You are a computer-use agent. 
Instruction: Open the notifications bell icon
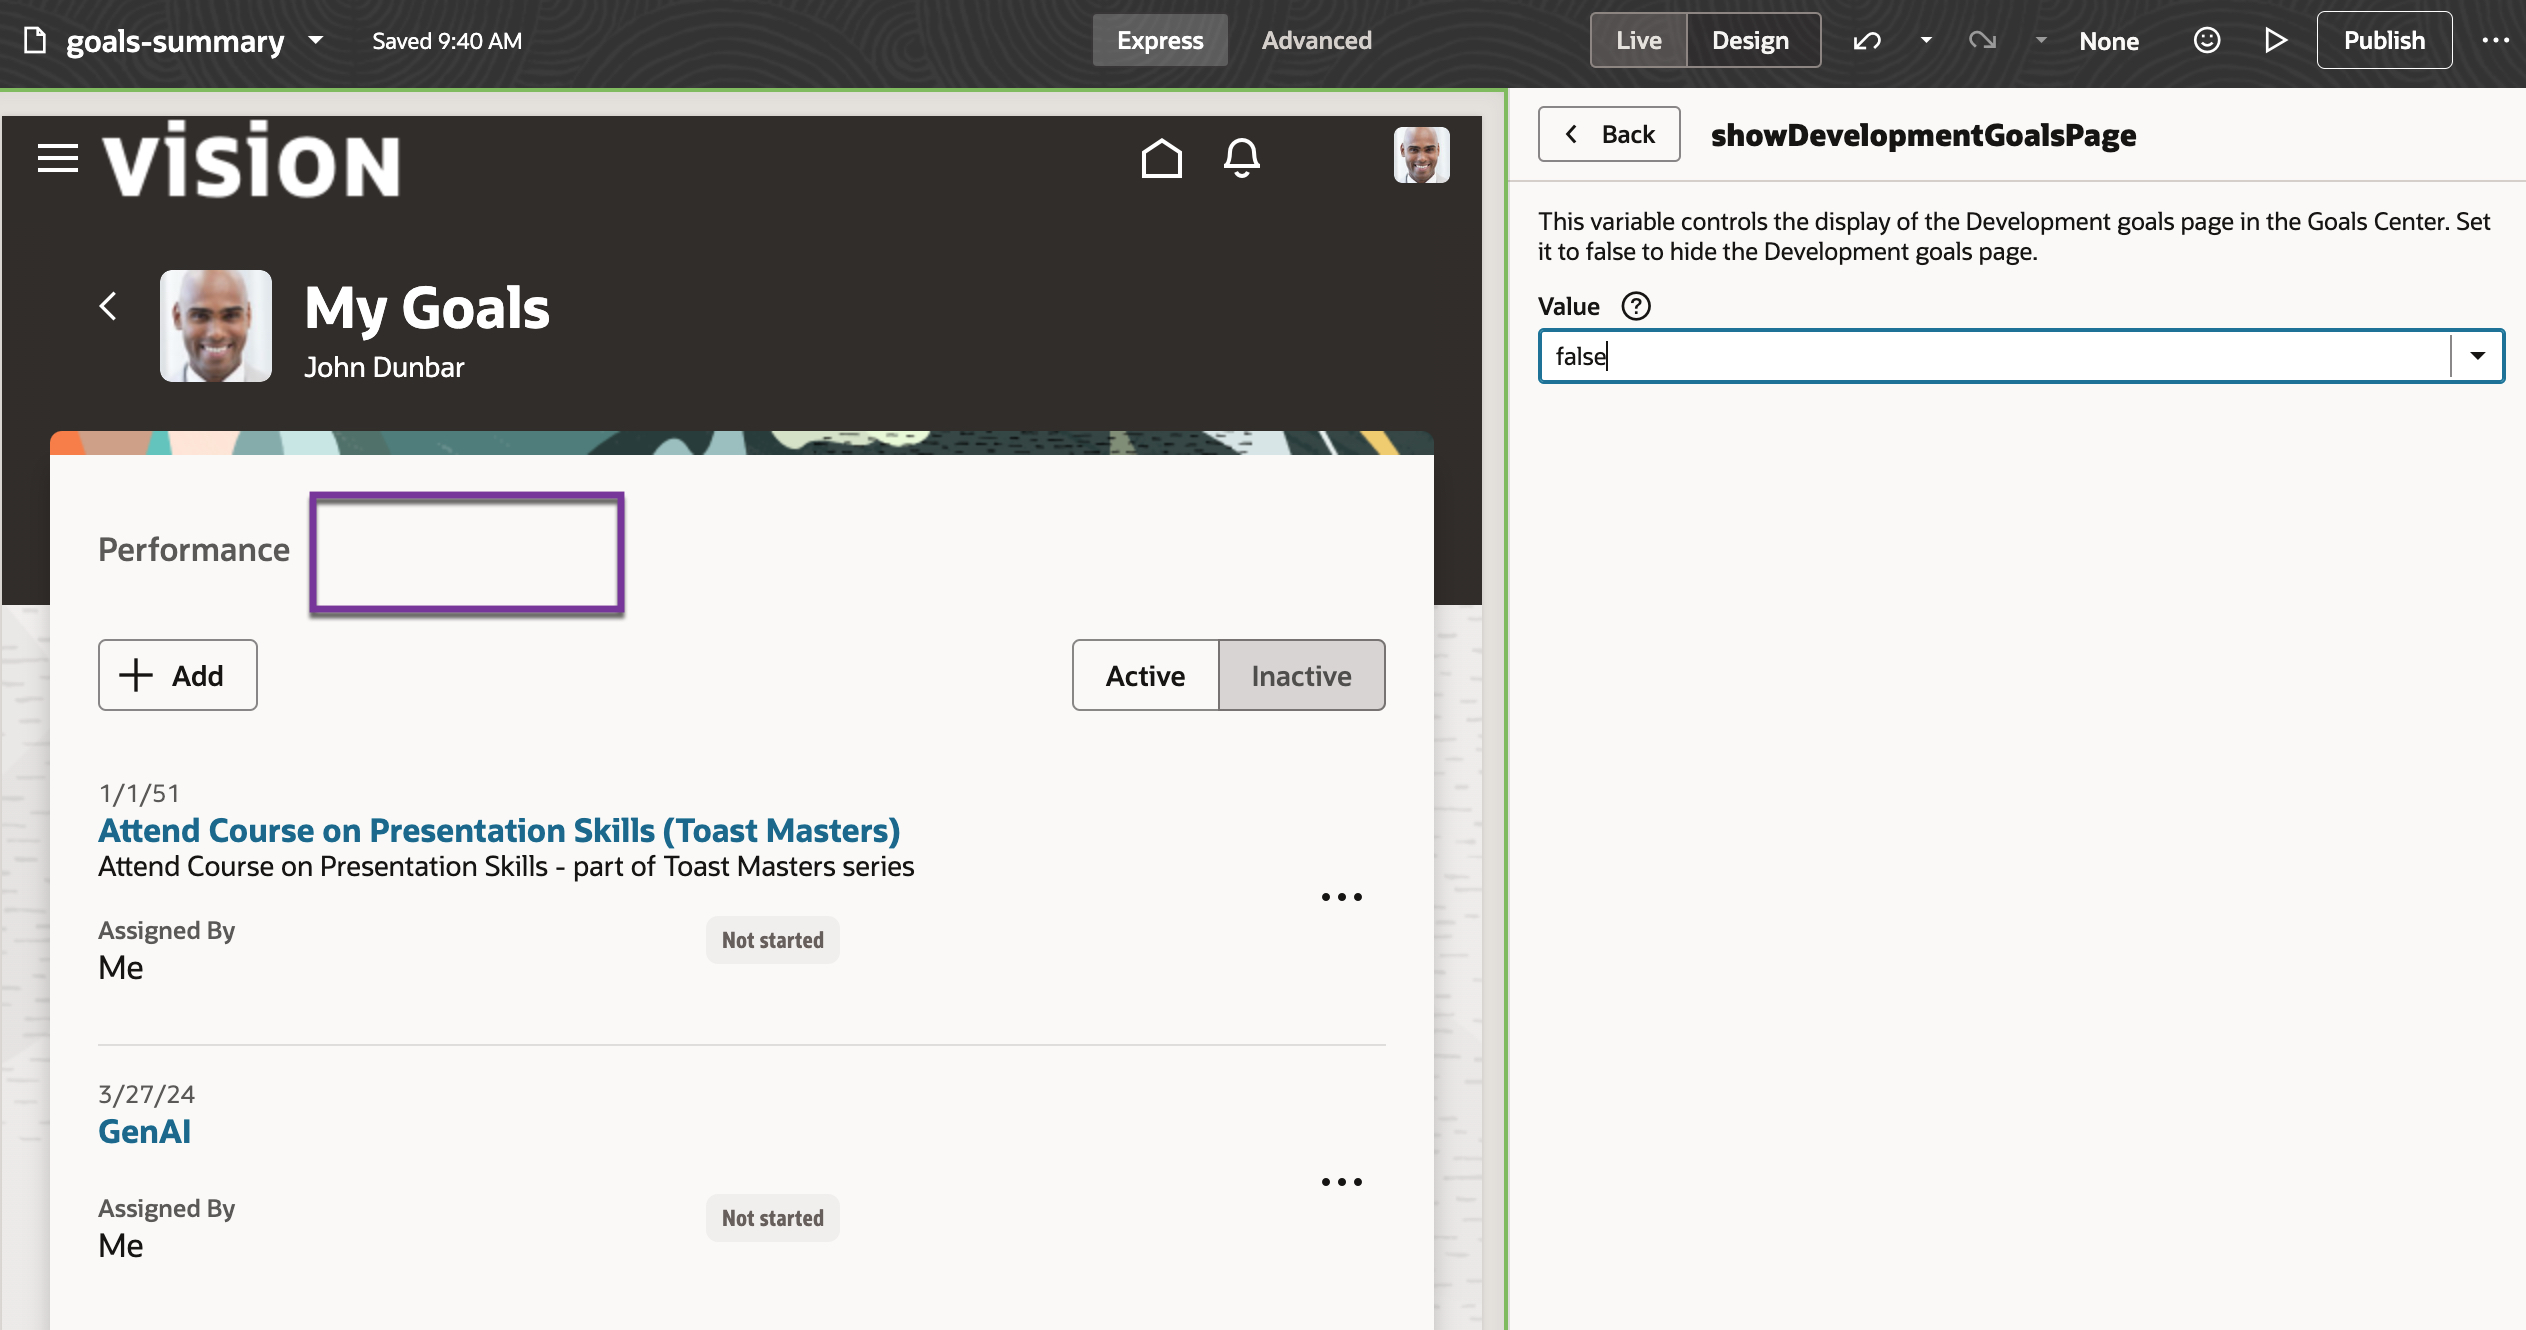(1241, 158)
